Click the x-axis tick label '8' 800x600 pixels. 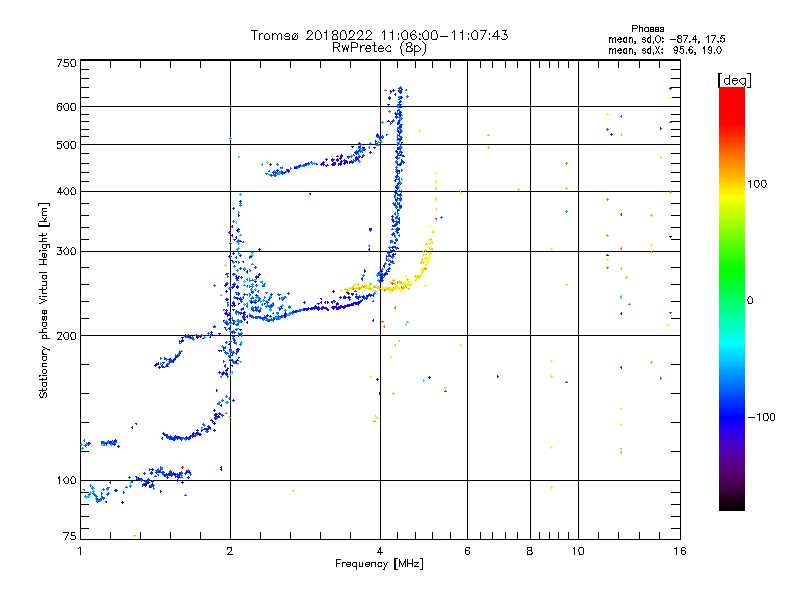click(530, 551)
